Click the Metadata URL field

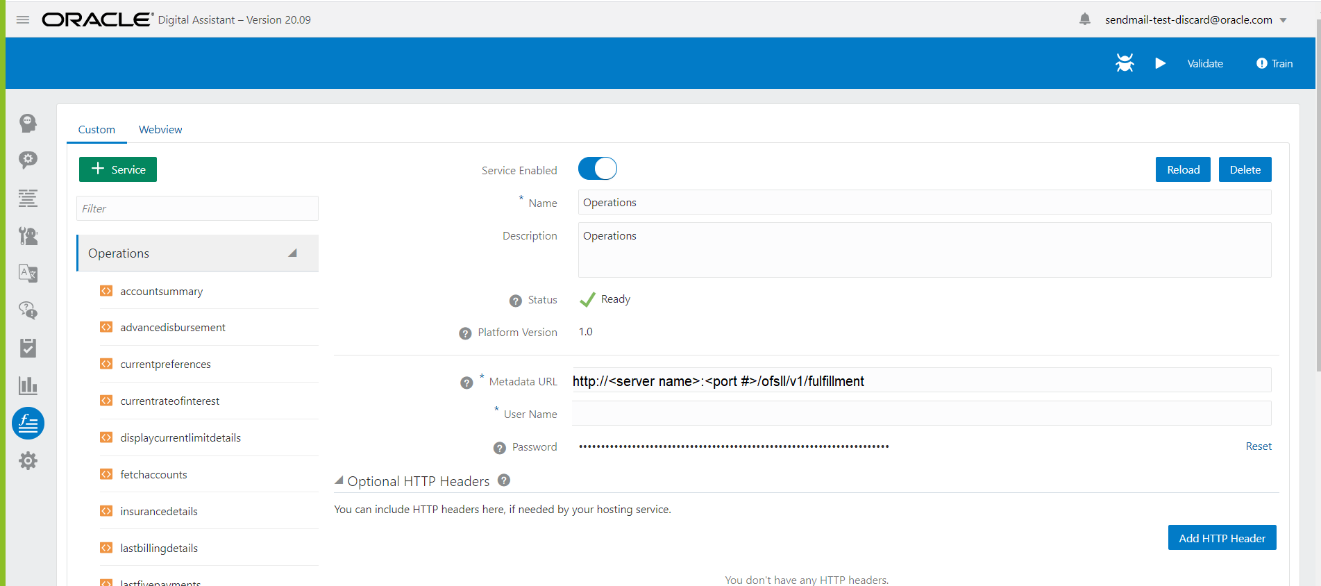(921, 380)
